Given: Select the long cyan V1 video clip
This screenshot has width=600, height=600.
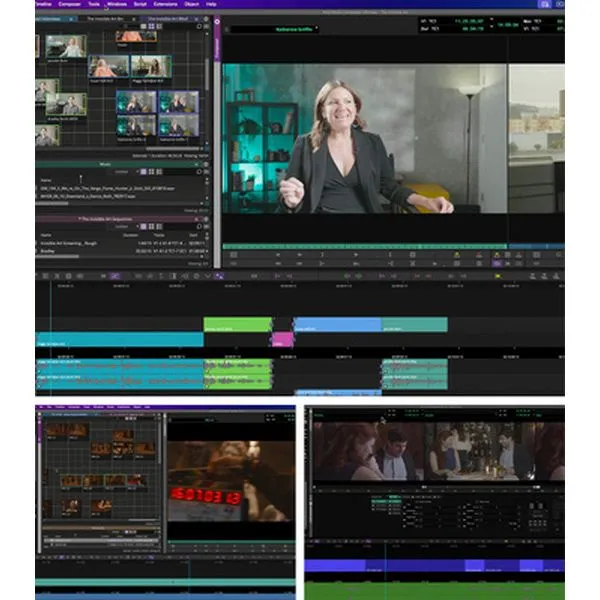Looking at the screenshot, I should (120, 339).
